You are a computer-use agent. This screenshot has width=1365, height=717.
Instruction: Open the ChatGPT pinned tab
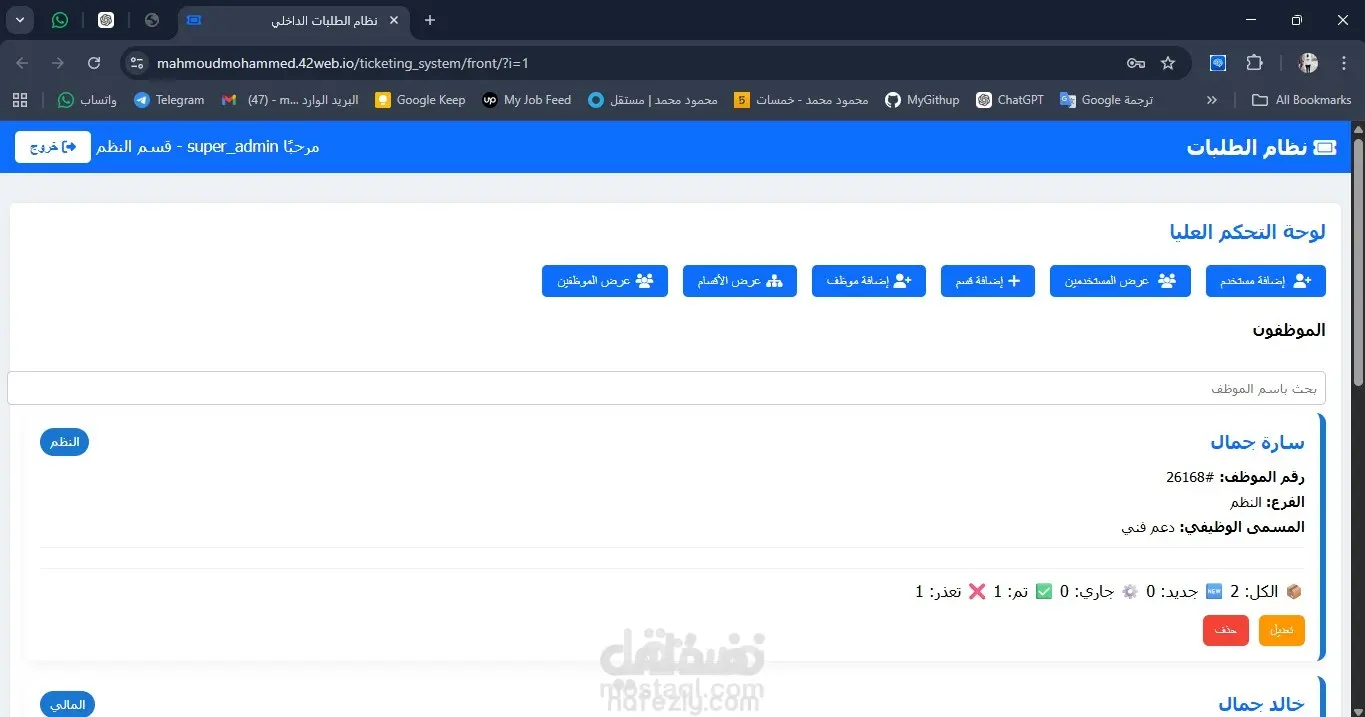106,20
